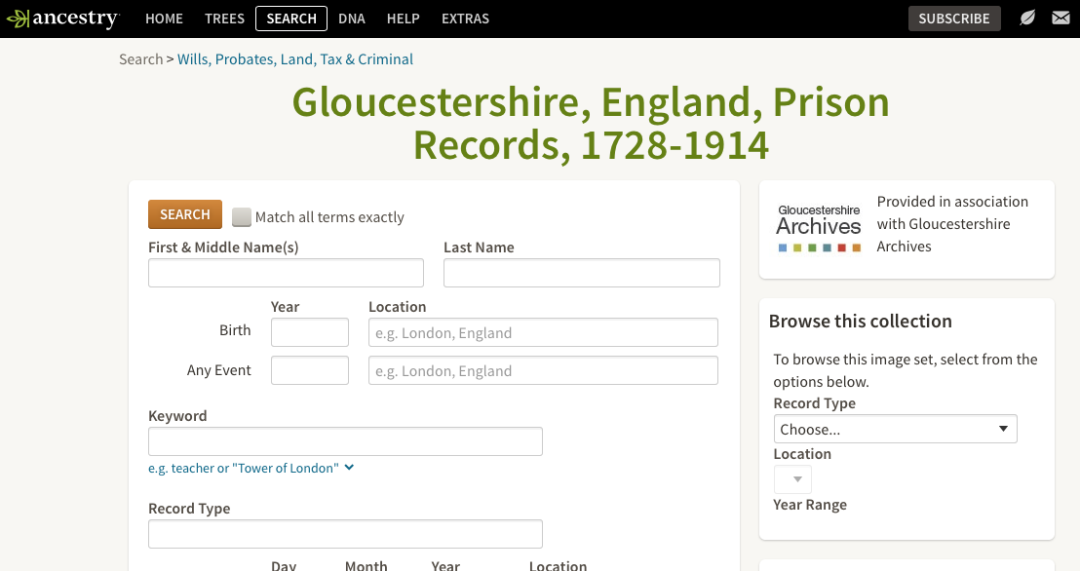1080x571 pixels.
Task: Click the Gloucestershire Archives logo
Action: coord(819,228)
